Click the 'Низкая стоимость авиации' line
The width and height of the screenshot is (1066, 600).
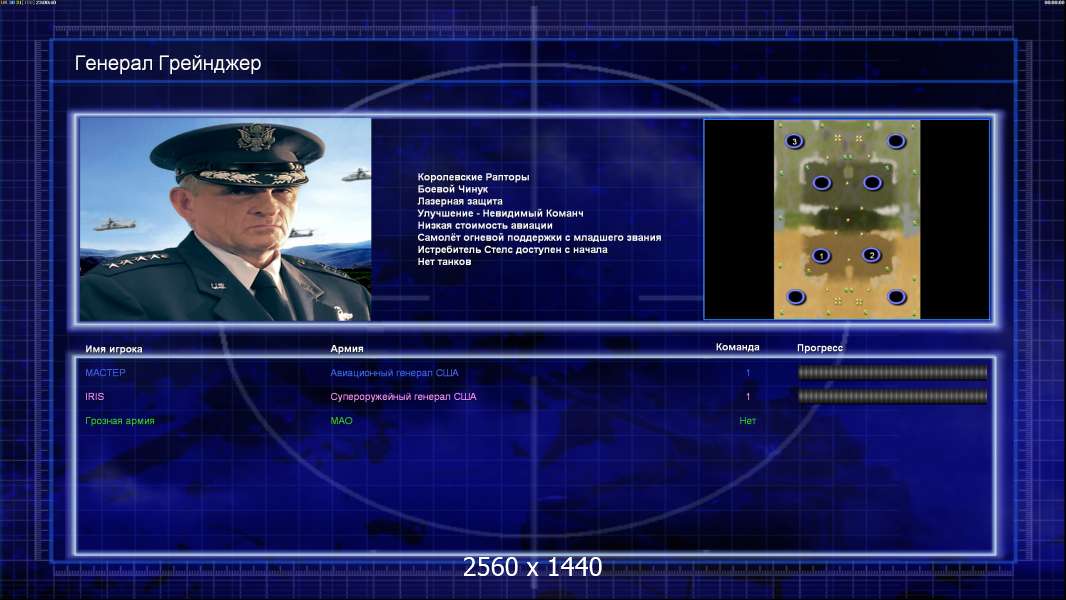(485, 226)
